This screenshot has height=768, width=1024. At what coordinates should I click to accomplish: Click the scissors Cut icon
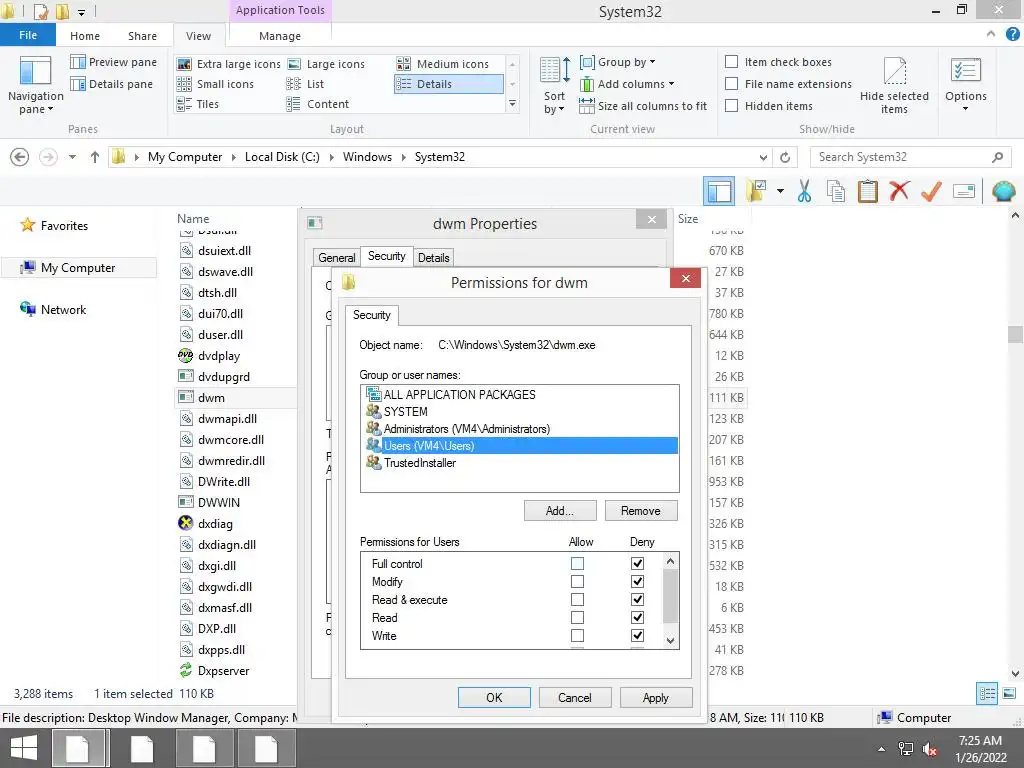pos(804,191)
